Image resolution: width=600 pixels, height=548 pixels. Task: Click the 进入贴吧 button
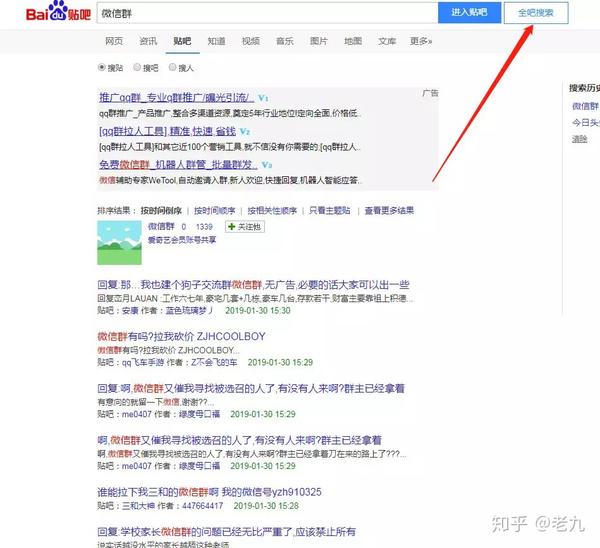point(470,13)
